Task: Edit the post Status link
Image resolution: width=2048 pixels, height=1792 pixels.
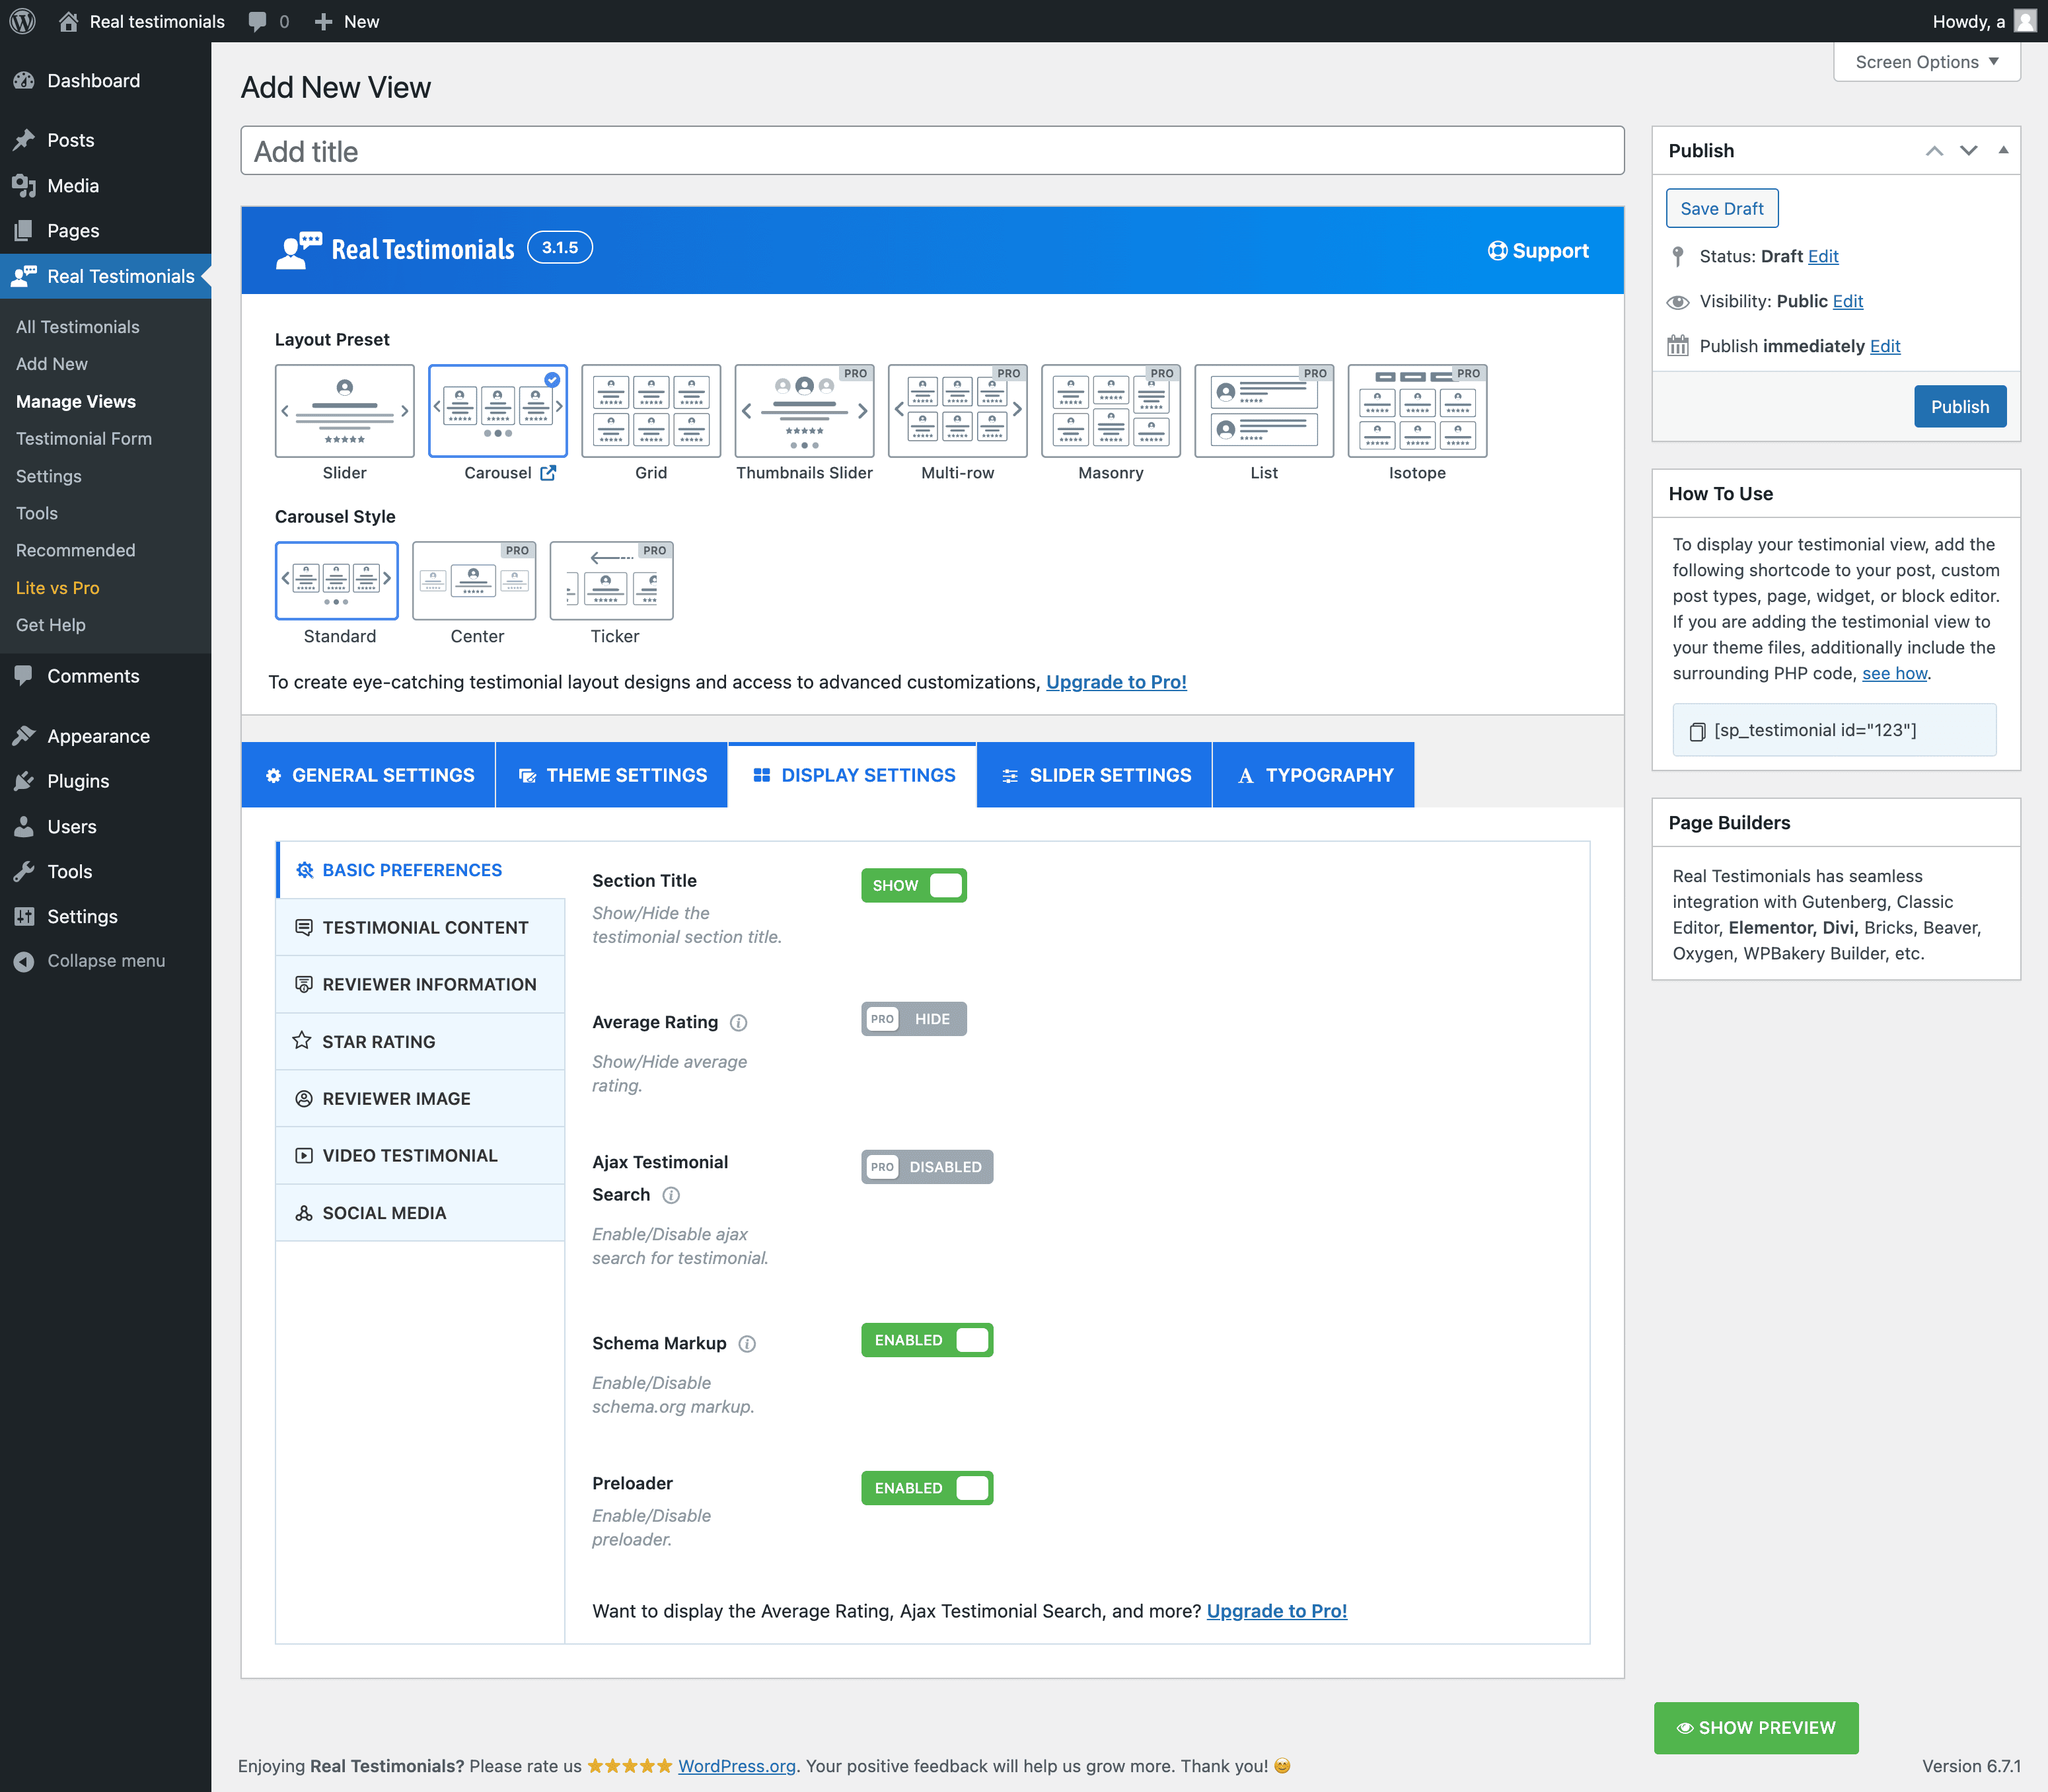Action: coord(1823,256)
